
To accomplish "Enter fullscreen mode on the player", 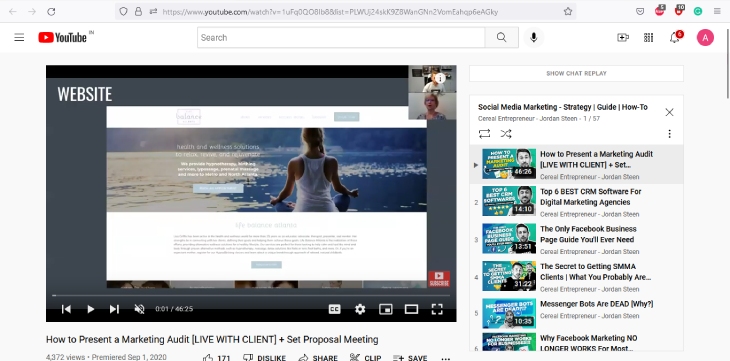I will click(437, 309).
